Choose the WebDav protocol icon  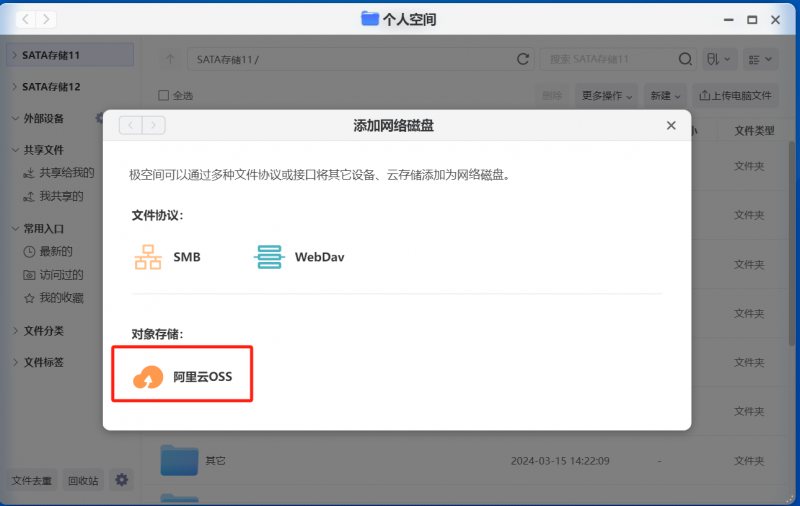(268, 257)
